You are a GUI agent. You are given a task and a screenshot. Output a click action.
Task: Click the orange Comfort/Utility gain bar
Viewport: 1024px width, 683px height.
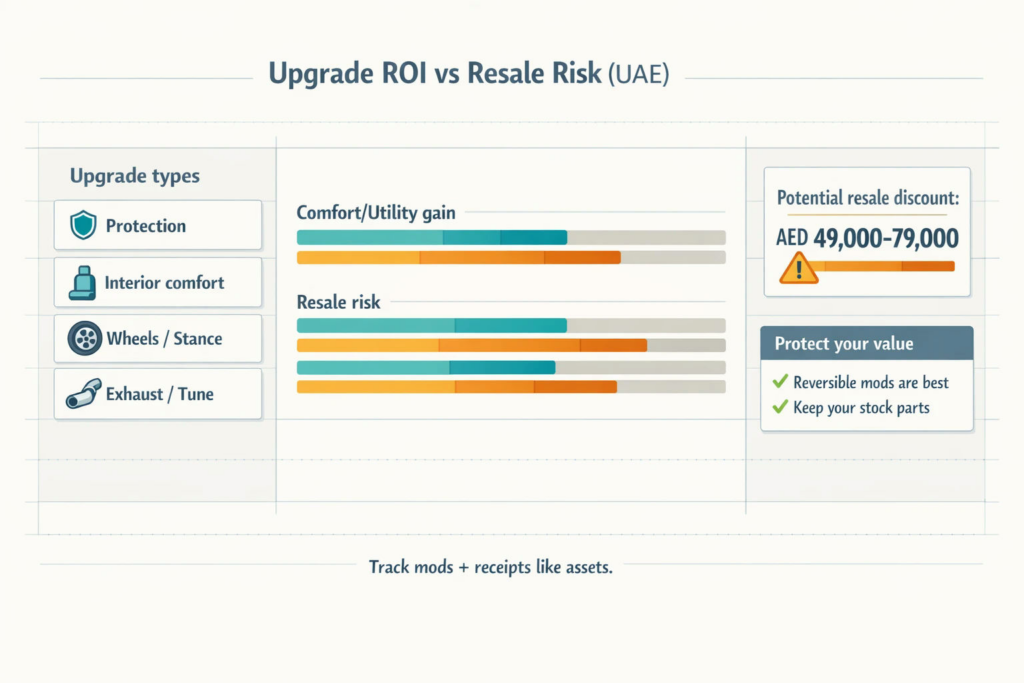pos(458,257)
